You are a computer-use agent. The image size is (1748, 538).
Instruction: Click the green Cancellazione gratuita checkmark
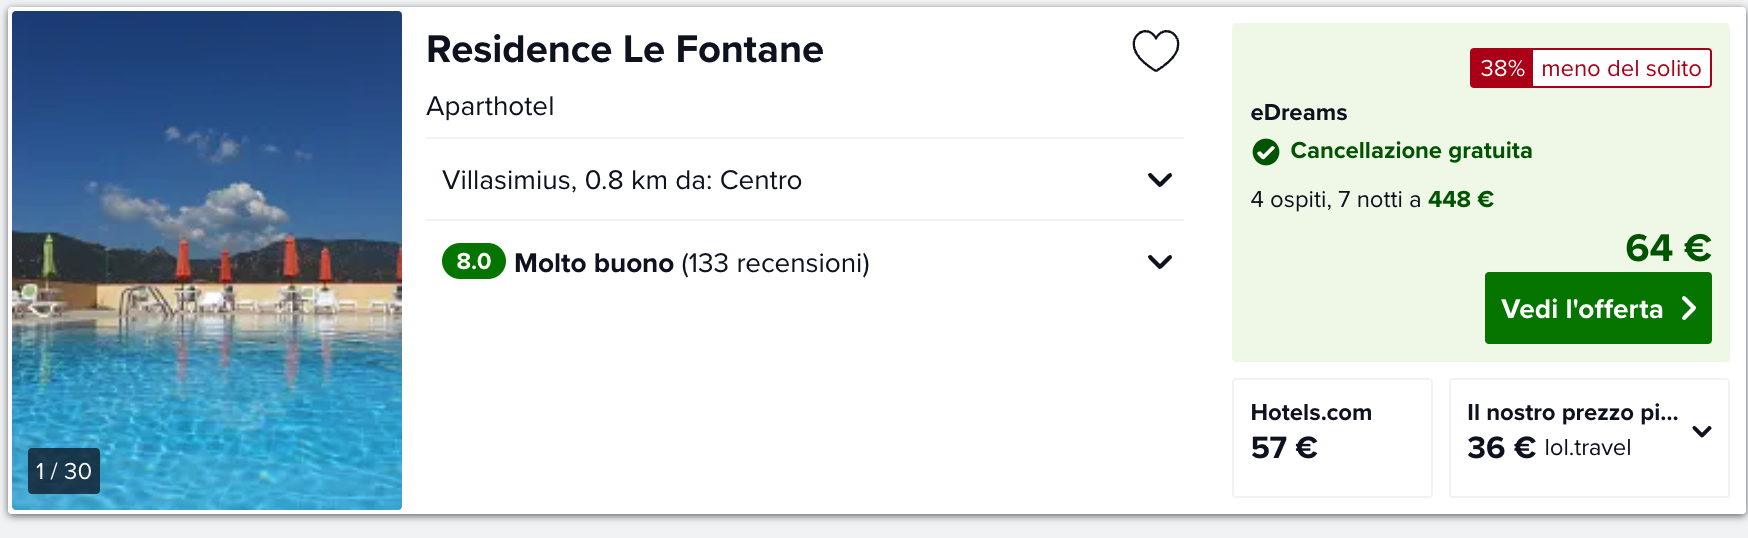point(1265,152)
